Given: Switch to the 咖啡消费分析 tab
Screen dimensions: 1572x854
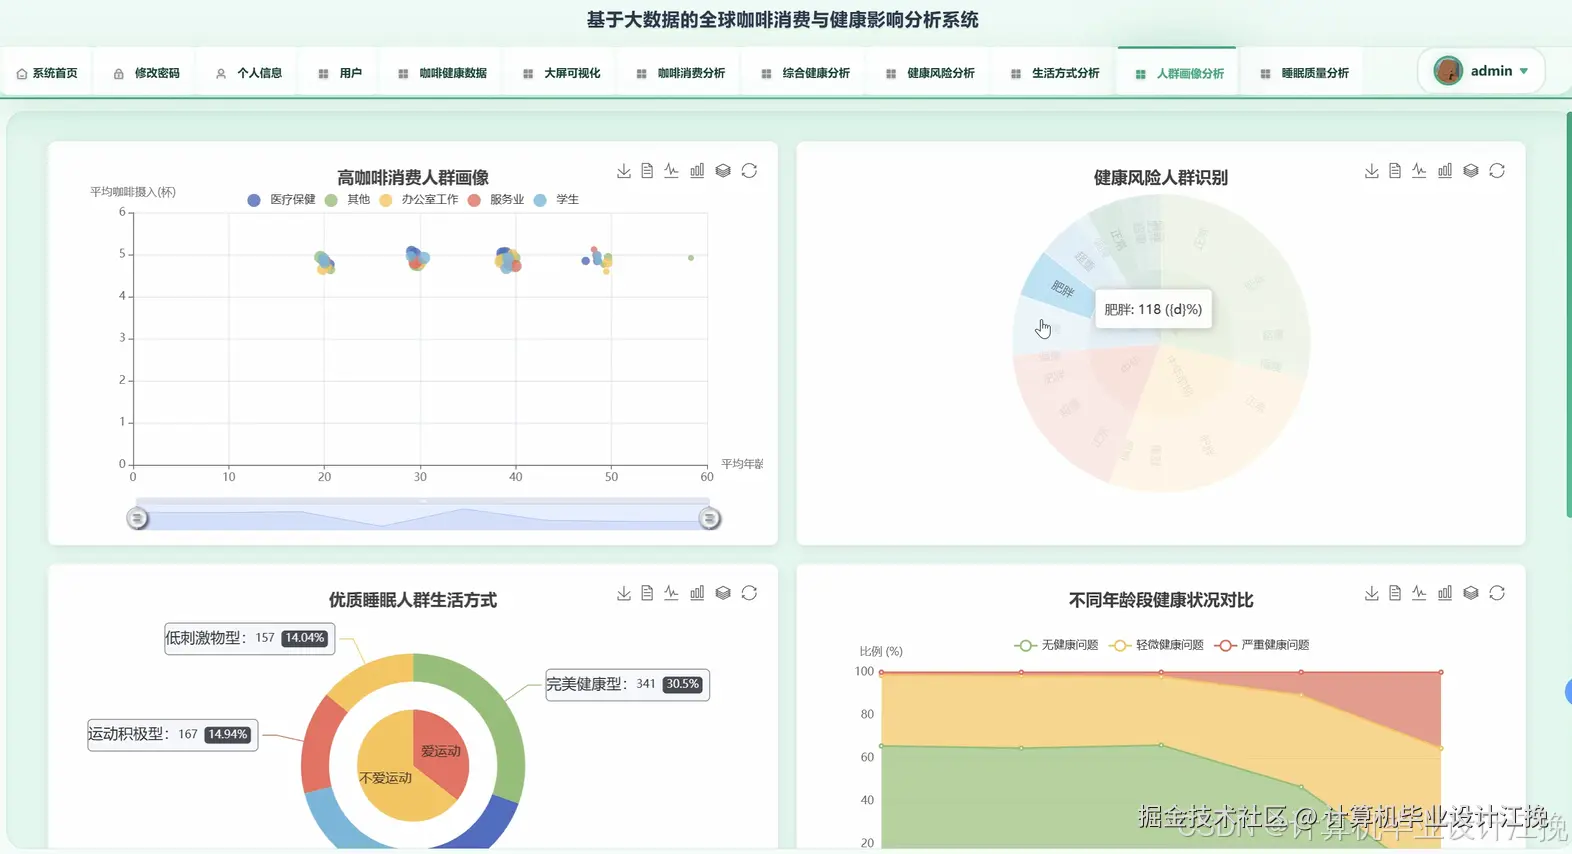Looking at the screenshot, I should pyautogui.click(x=680, y=73).
